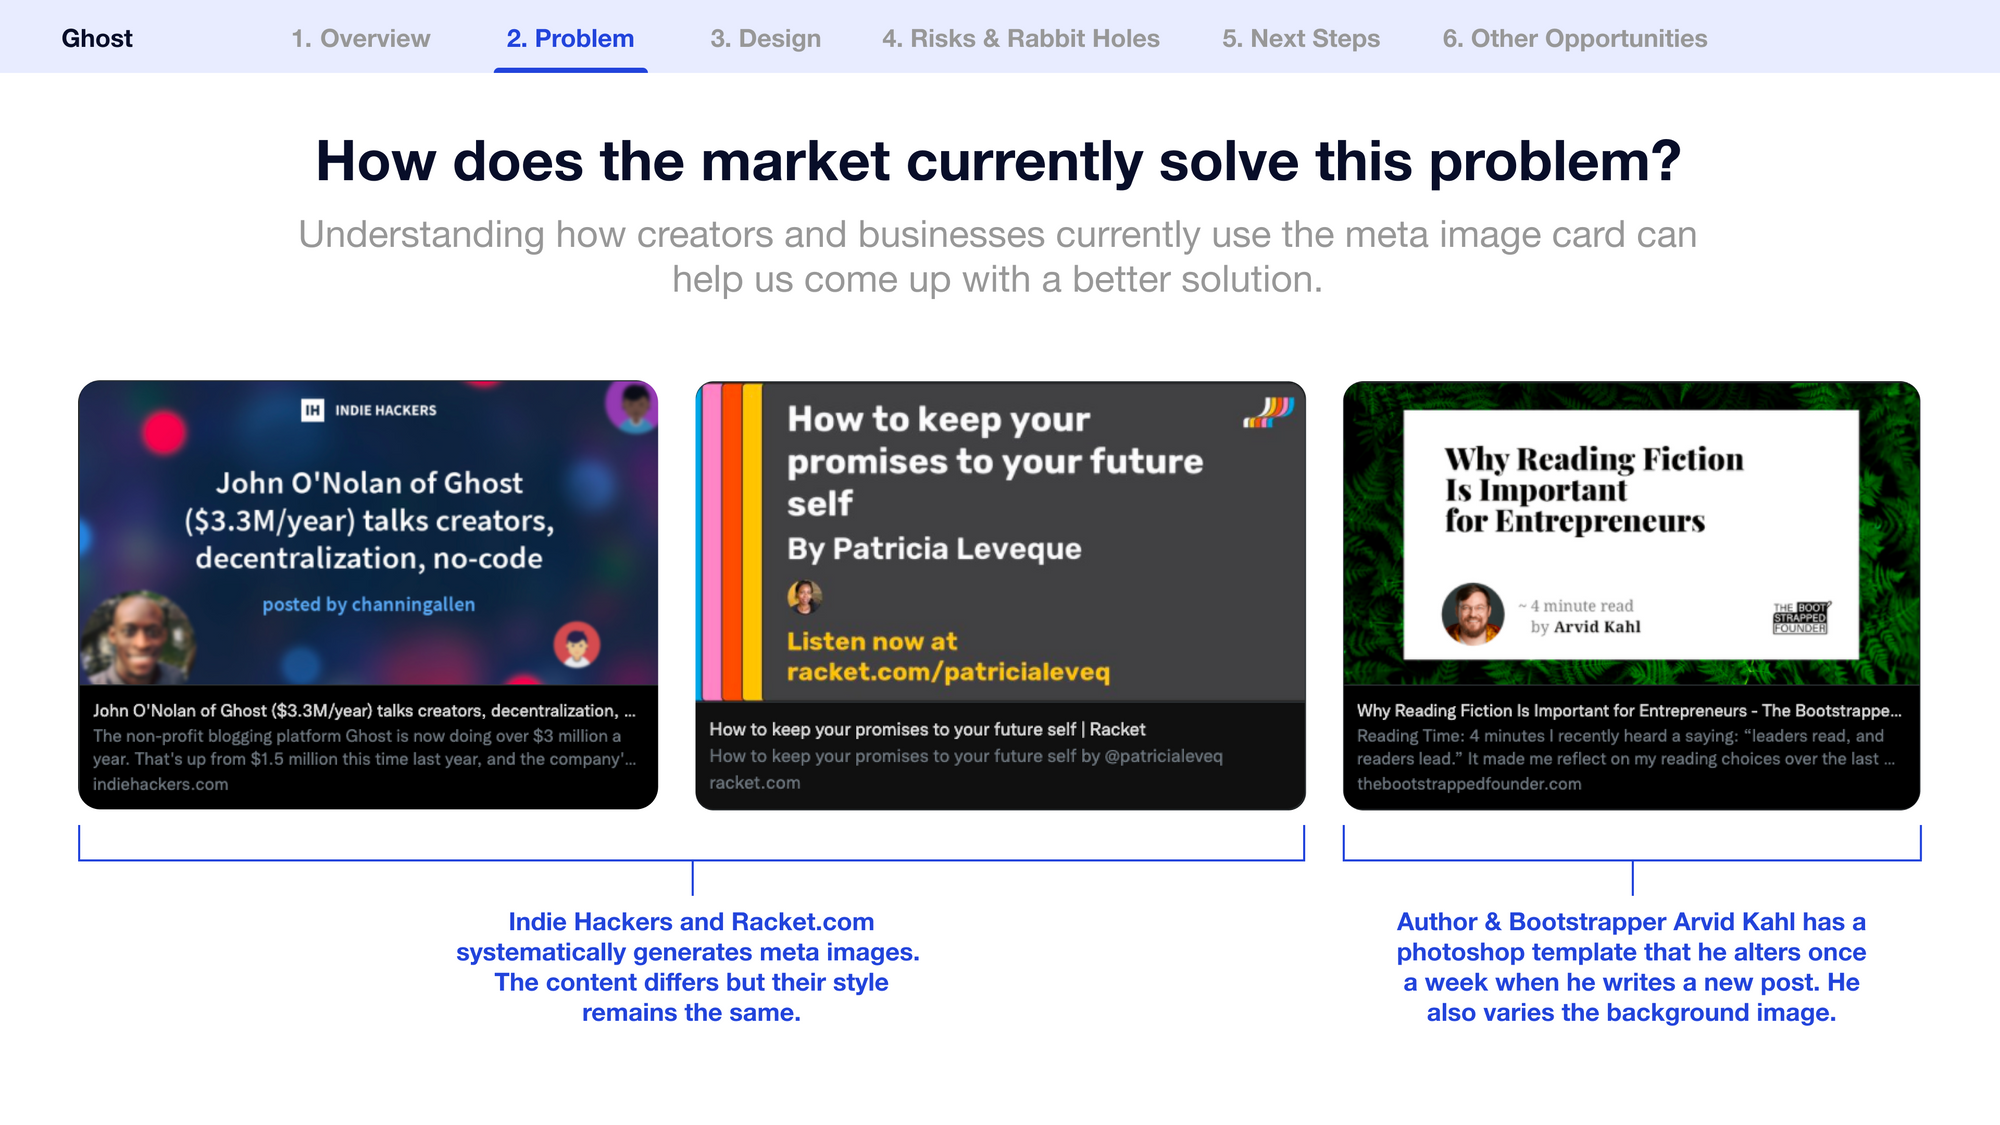Click the '@patricialeveq' description line under the Racket card
Viewport: 2000px width, 1125px height.
click(966, 756)
